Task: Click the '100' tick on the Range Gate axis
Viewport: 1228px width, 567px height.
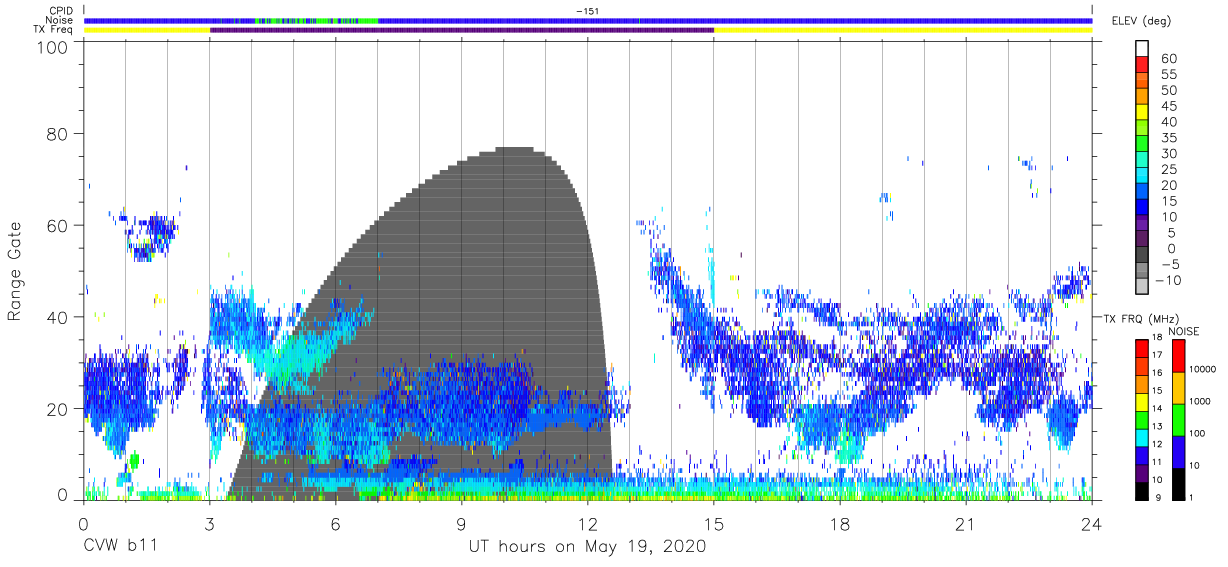Action: coord(54,47)
